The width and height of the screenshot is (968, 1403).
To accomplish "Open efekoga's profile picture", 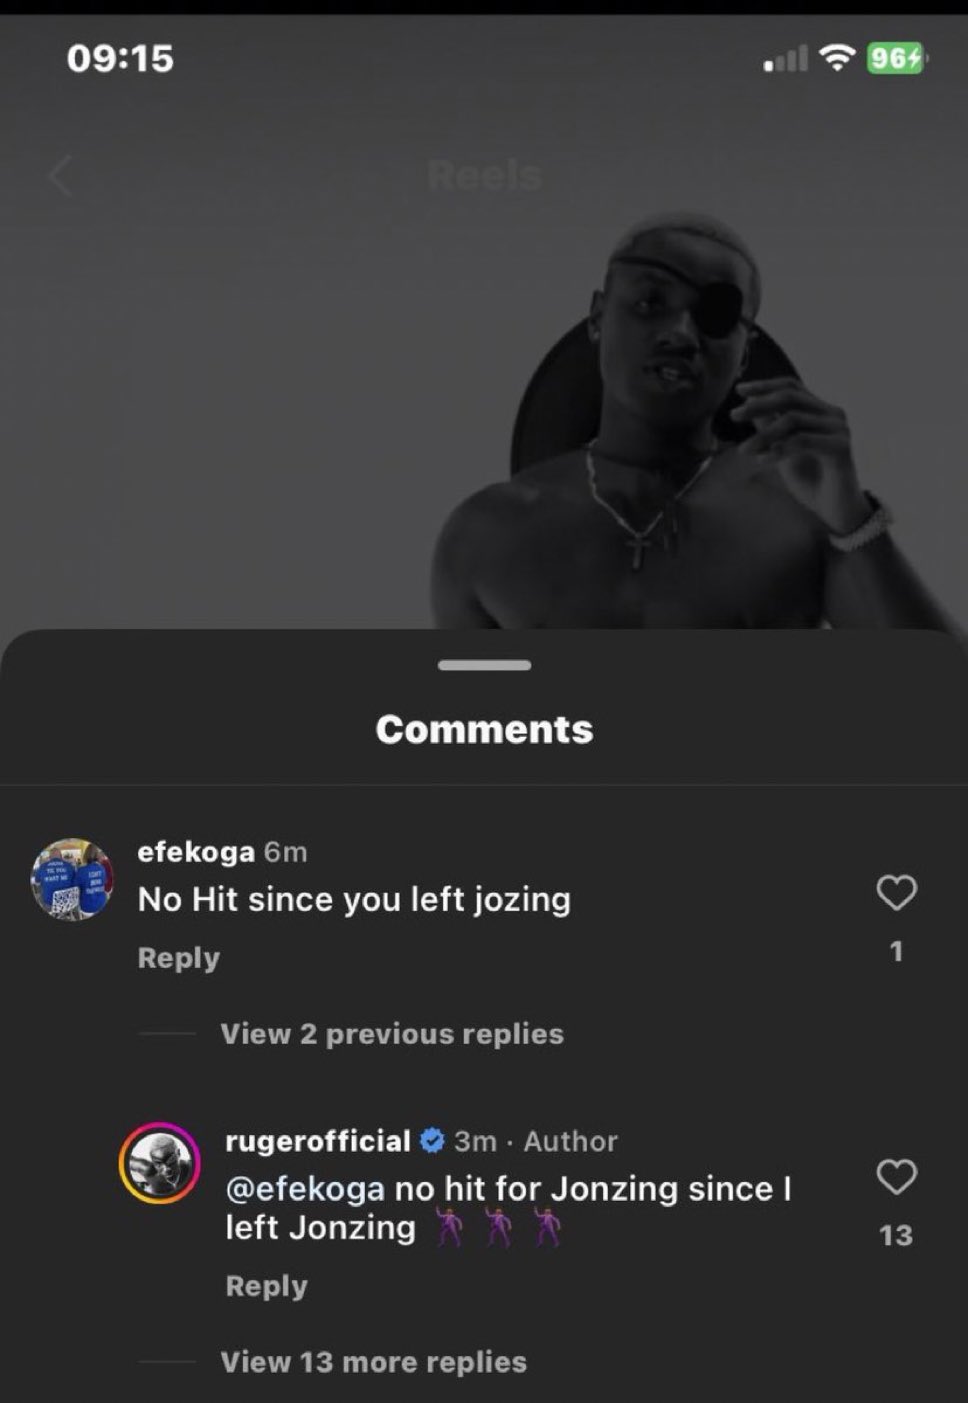I will [x=72, y=881].
